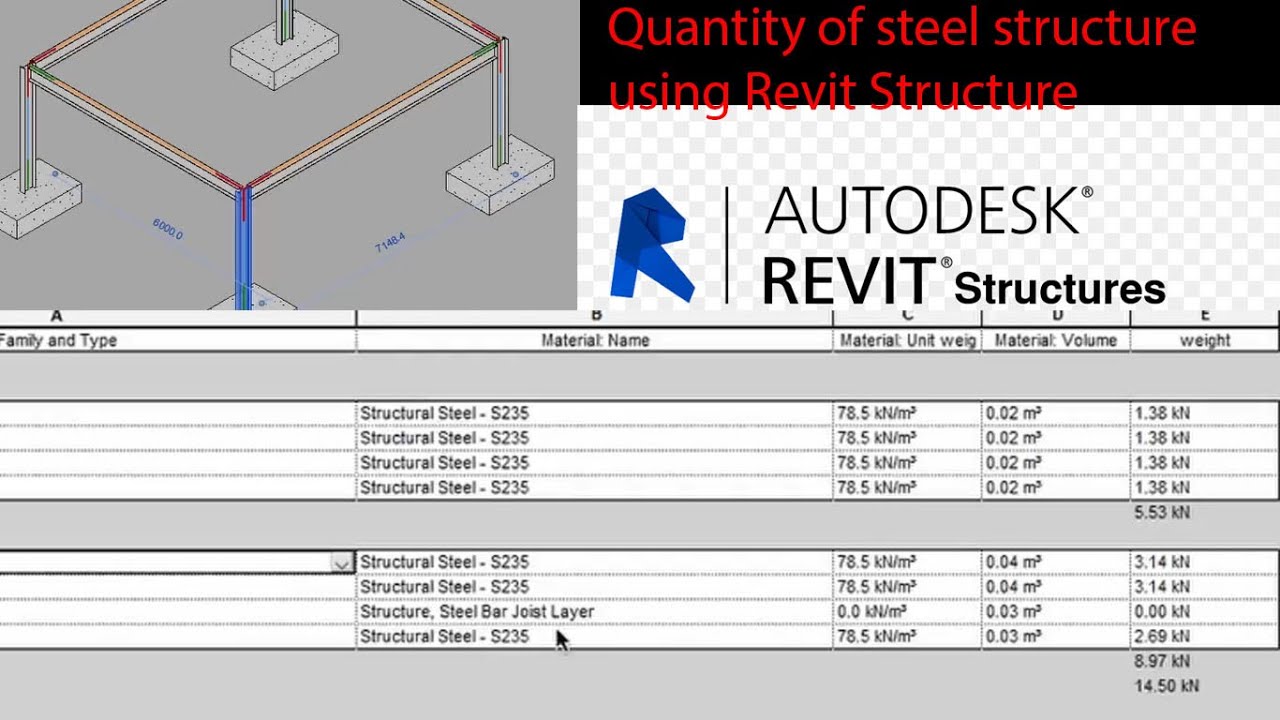Click the '14.50 kN' grand total value

pyautogui.click(x=1166, y=686)
